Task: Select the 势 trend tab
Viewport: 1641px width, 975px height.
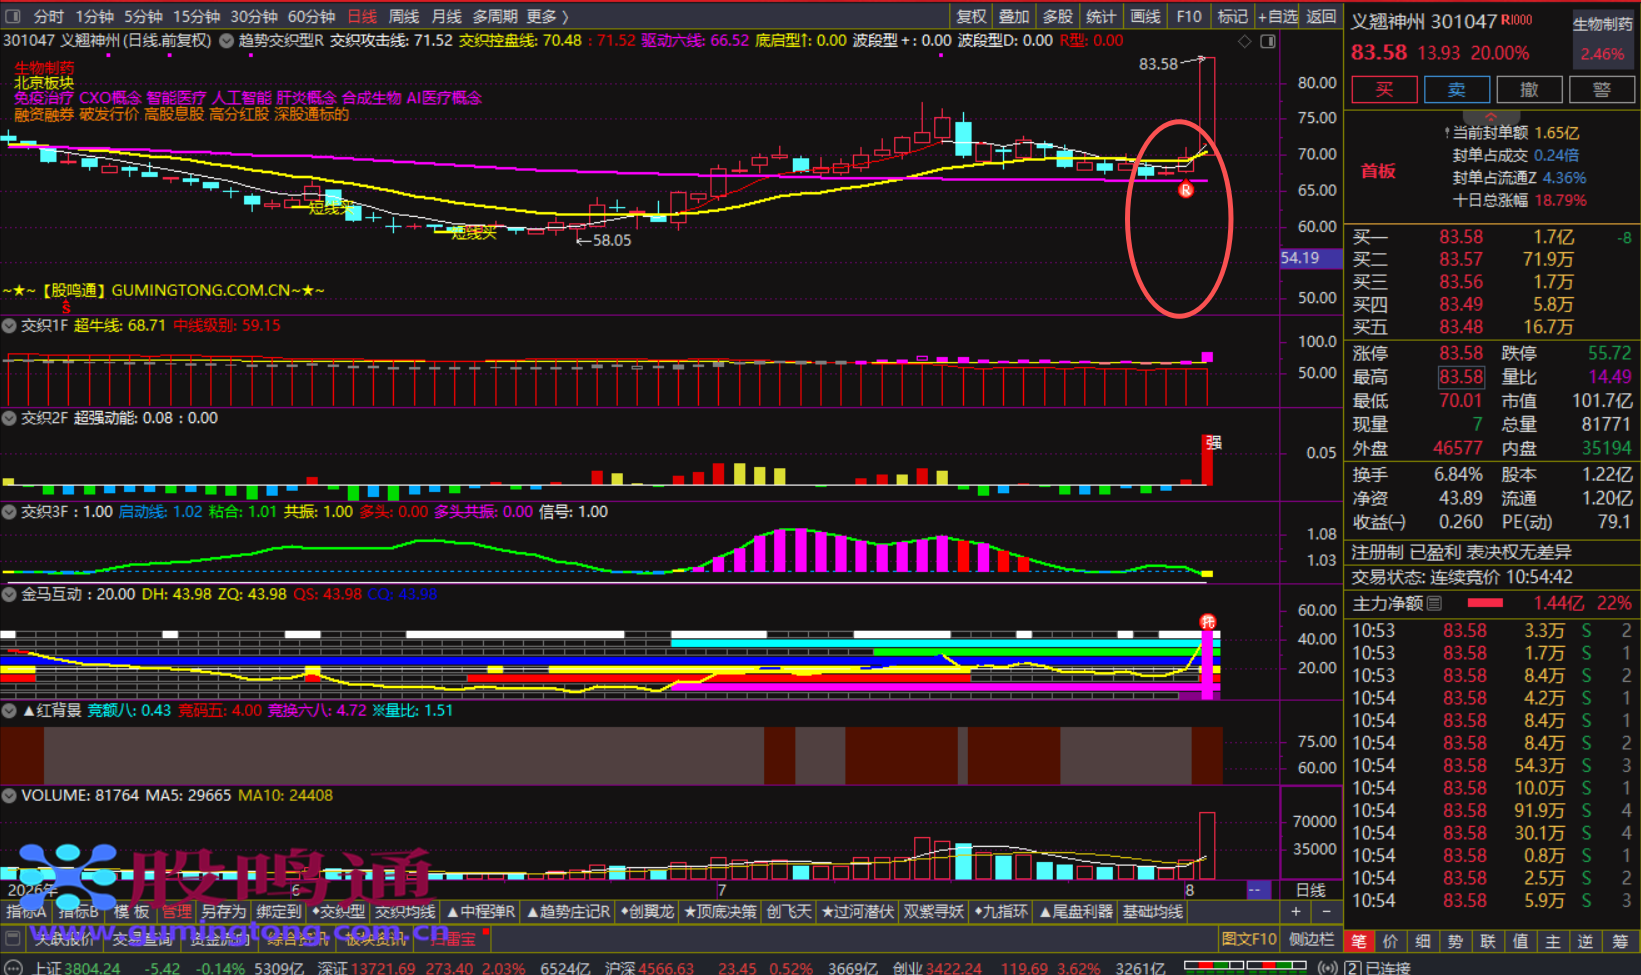Action: pos(1455,941)
